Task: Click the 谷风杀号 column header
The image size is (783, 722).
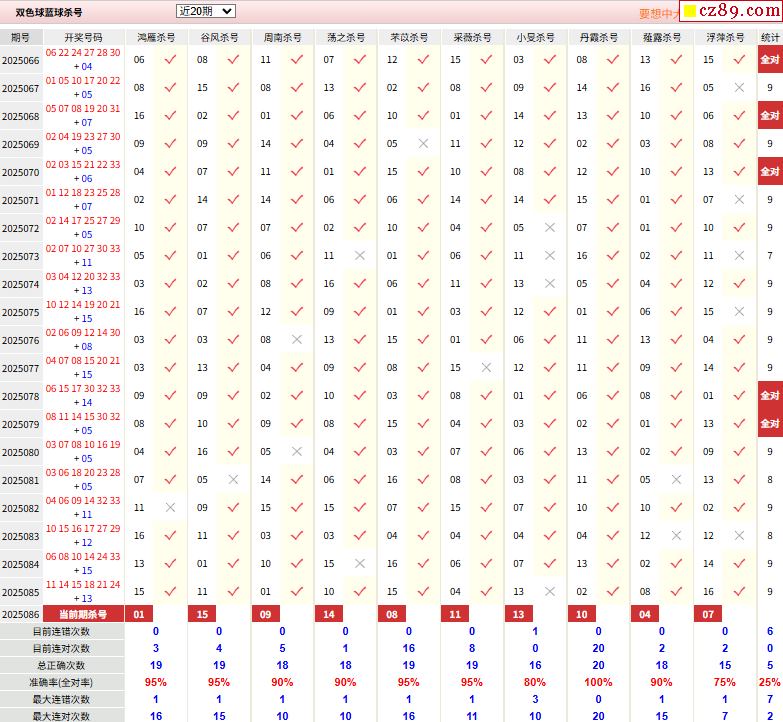Action: click(219, 37)
